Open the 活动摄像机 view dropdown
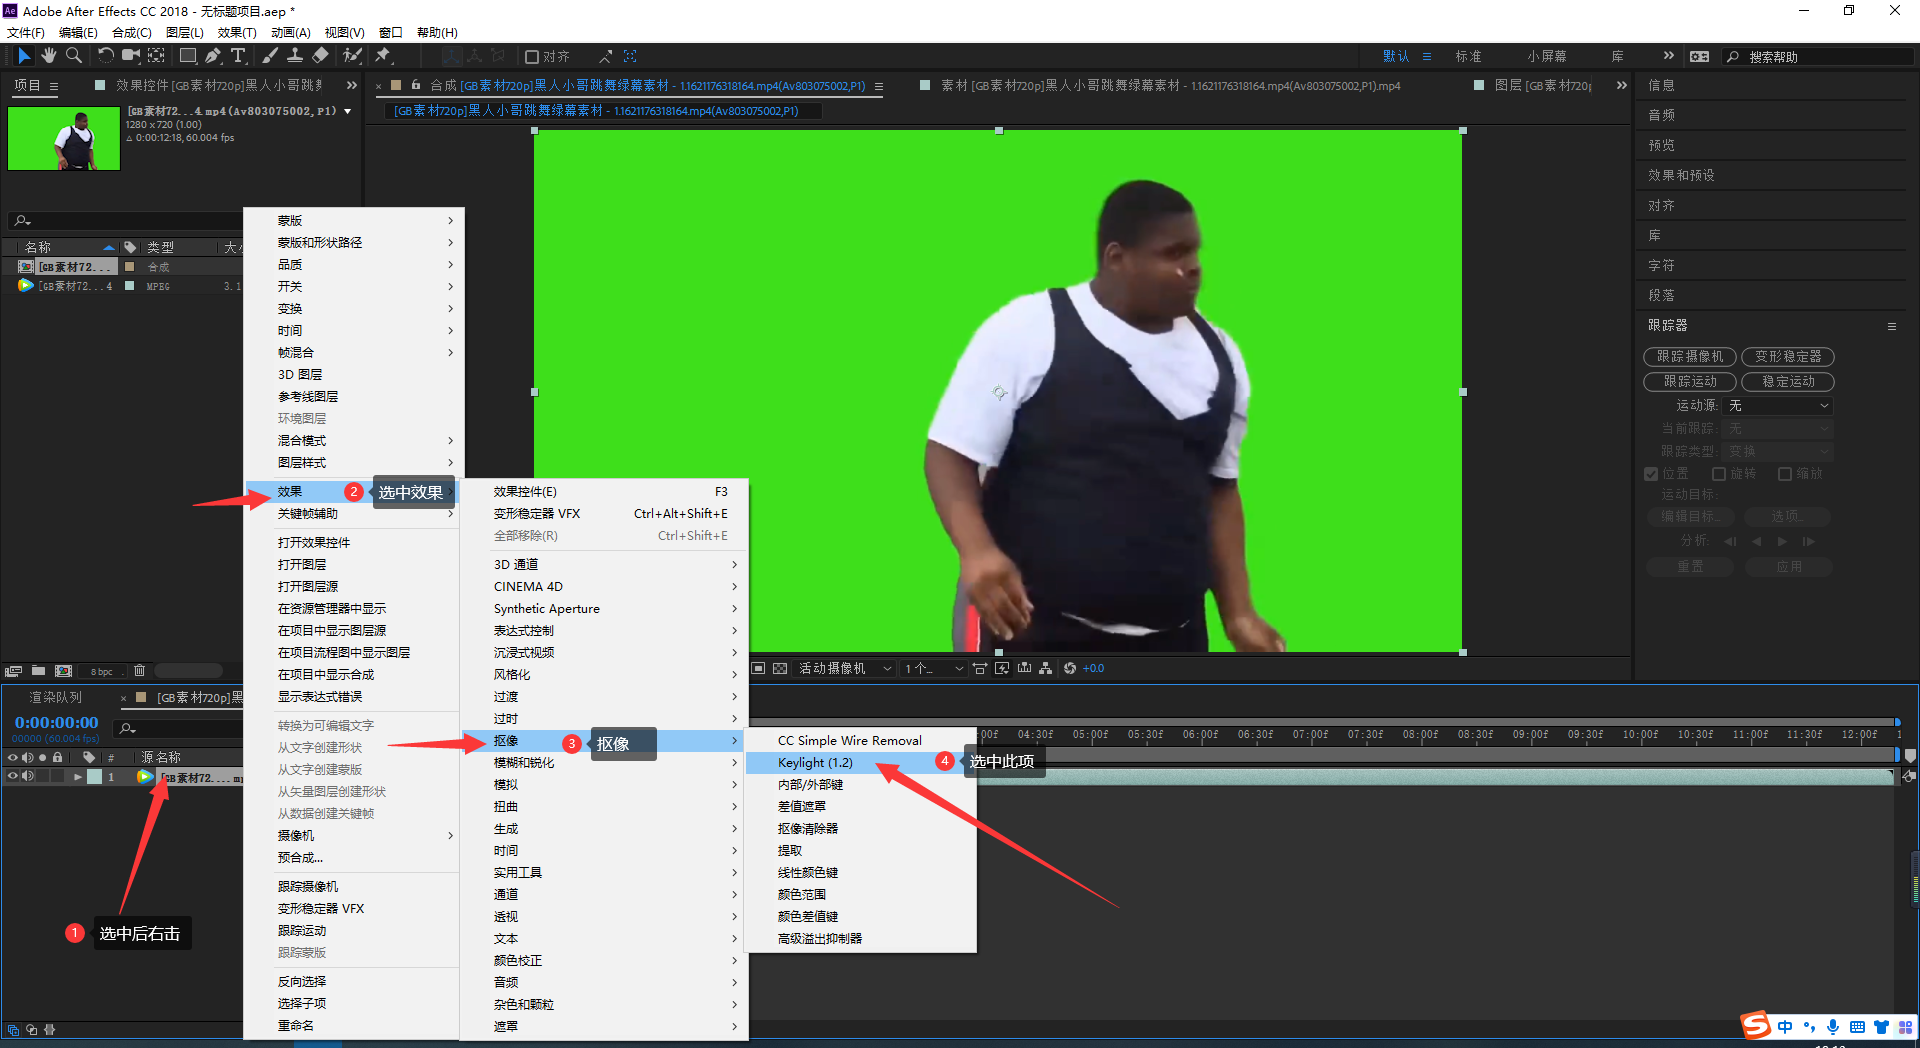 point(844,669)
